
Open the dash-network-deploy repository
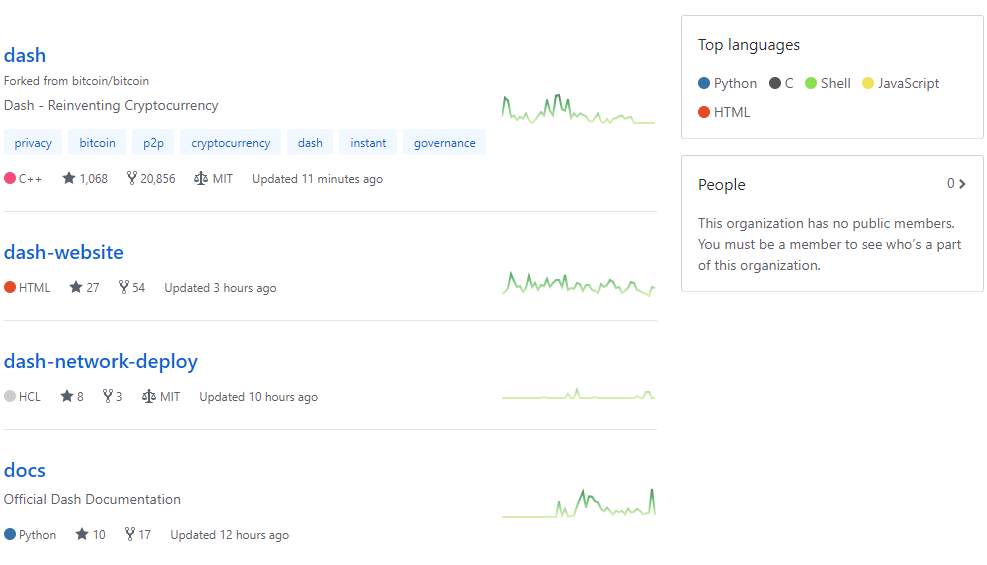click(x=101, y=361)
